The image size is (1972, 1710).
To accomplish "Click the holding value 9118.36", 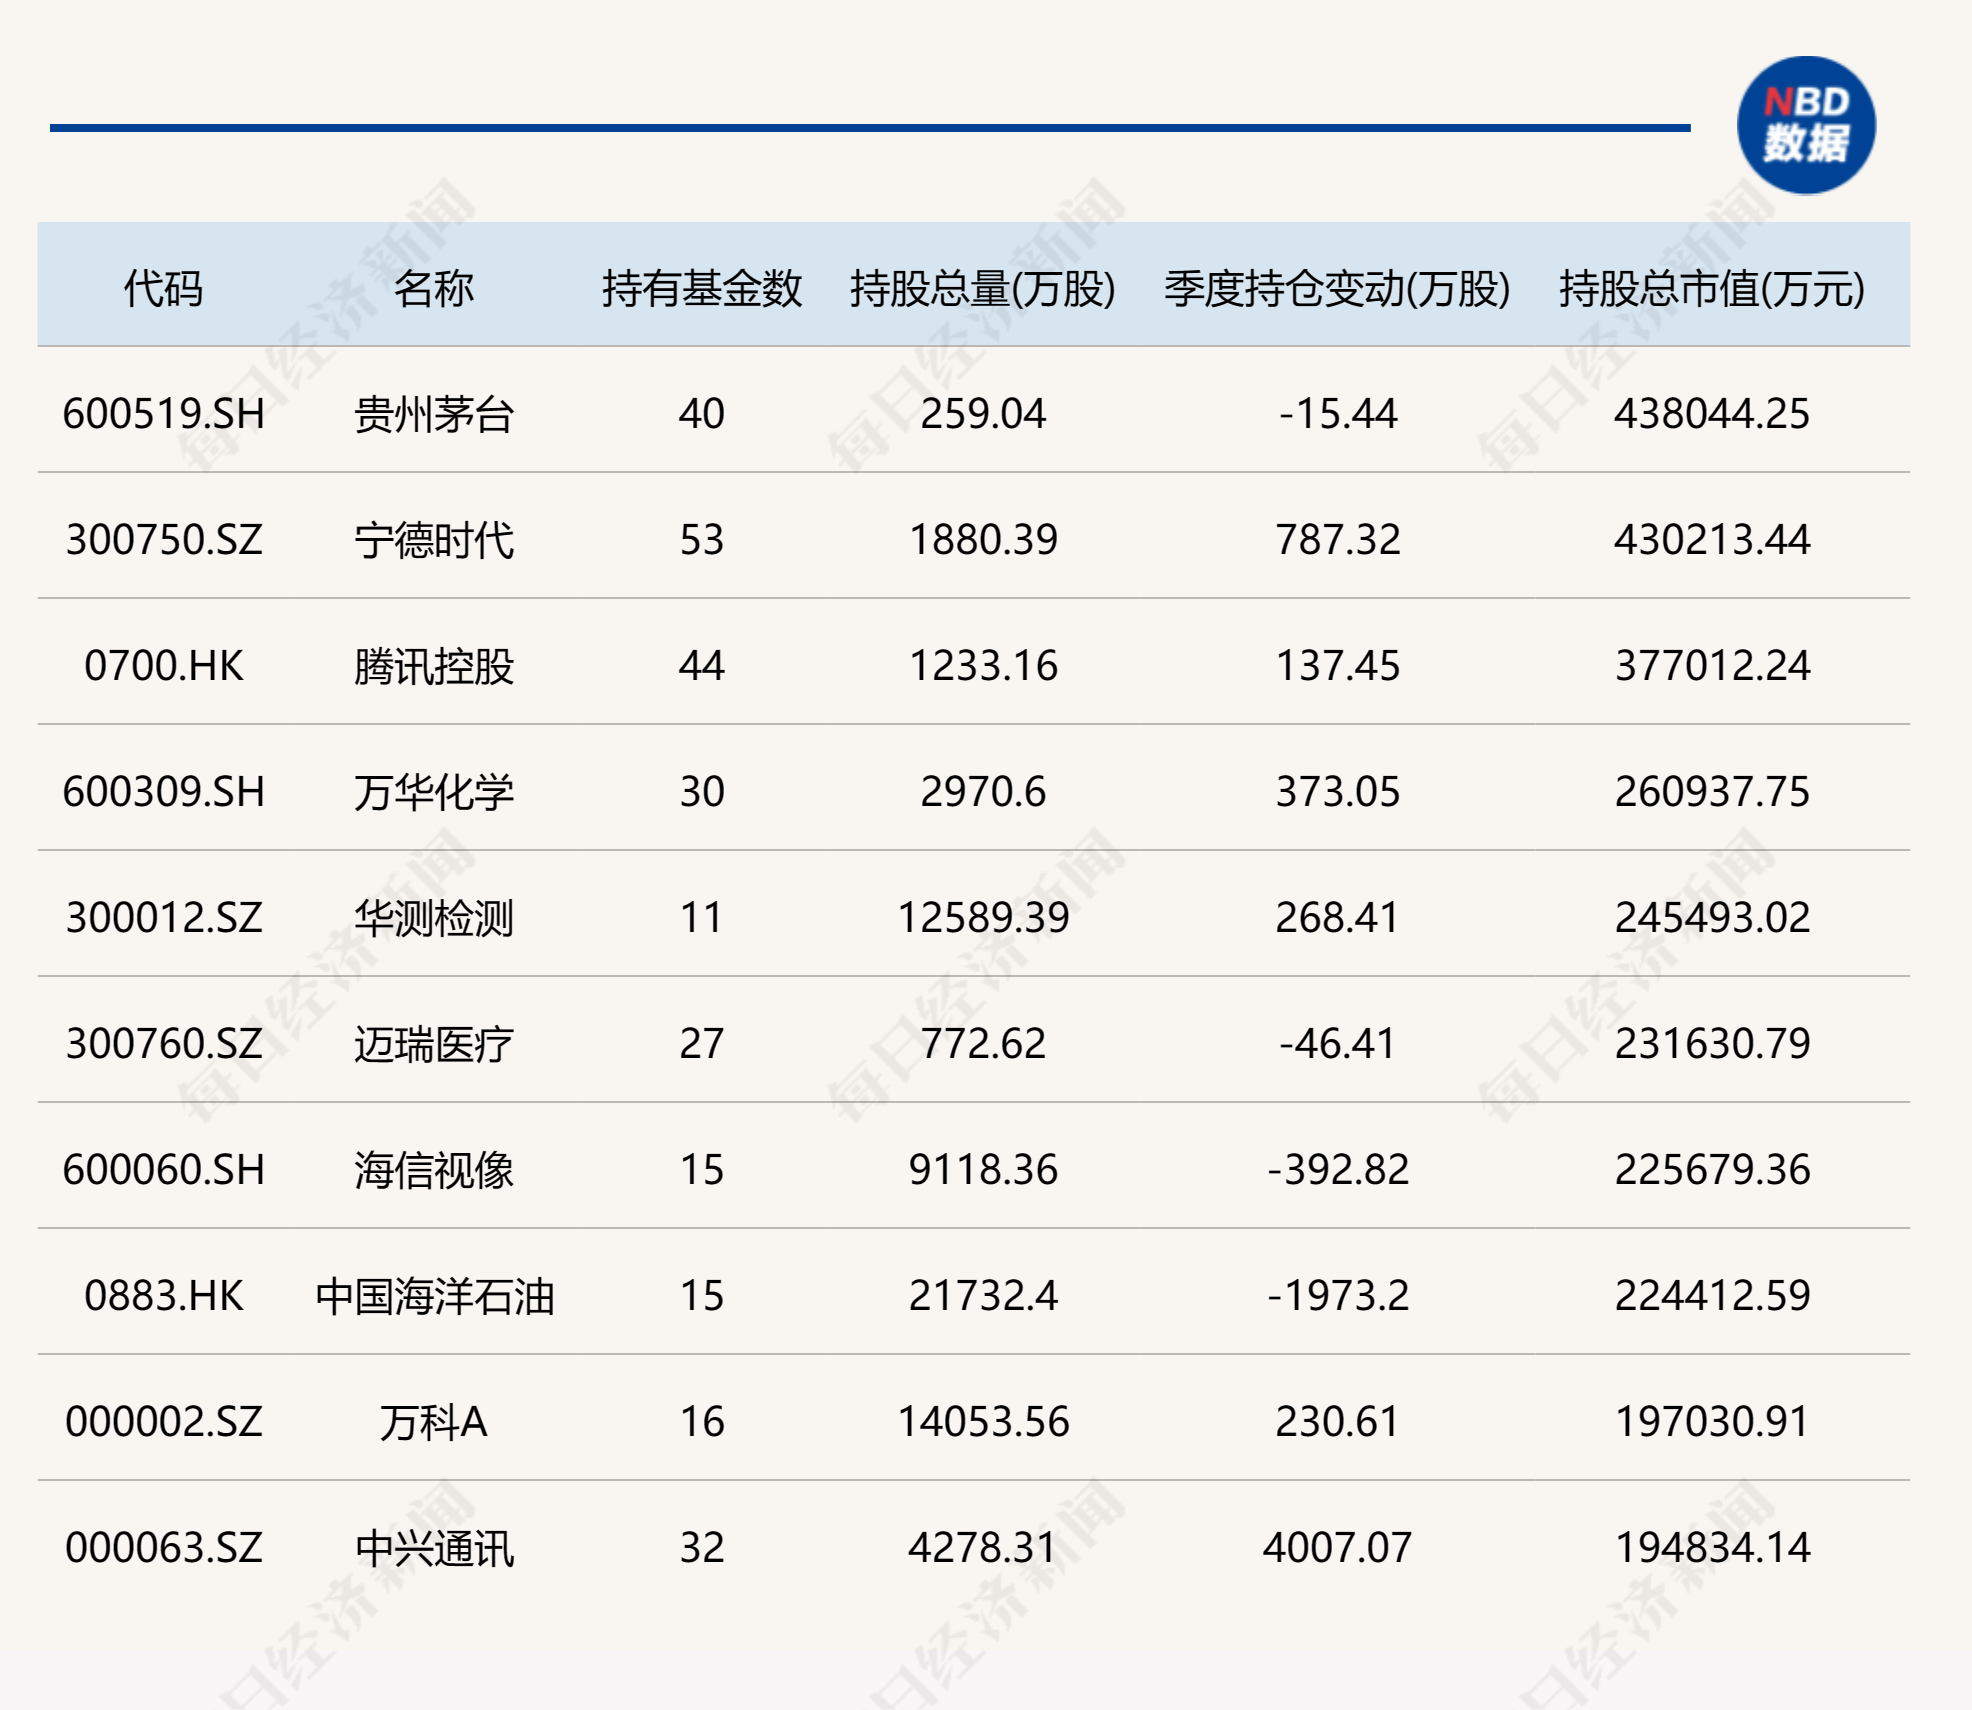I will point(983,1170).
